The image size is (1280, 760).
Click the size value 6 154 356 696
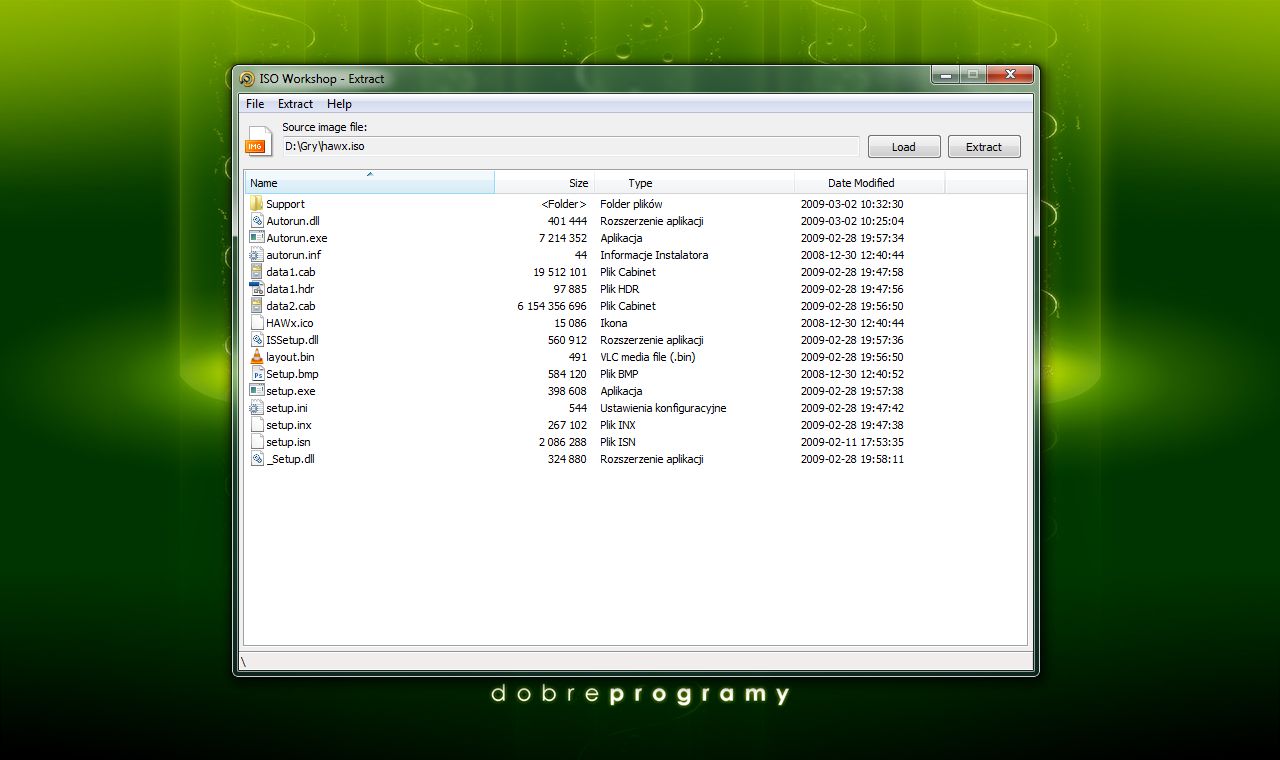(552, 306)
